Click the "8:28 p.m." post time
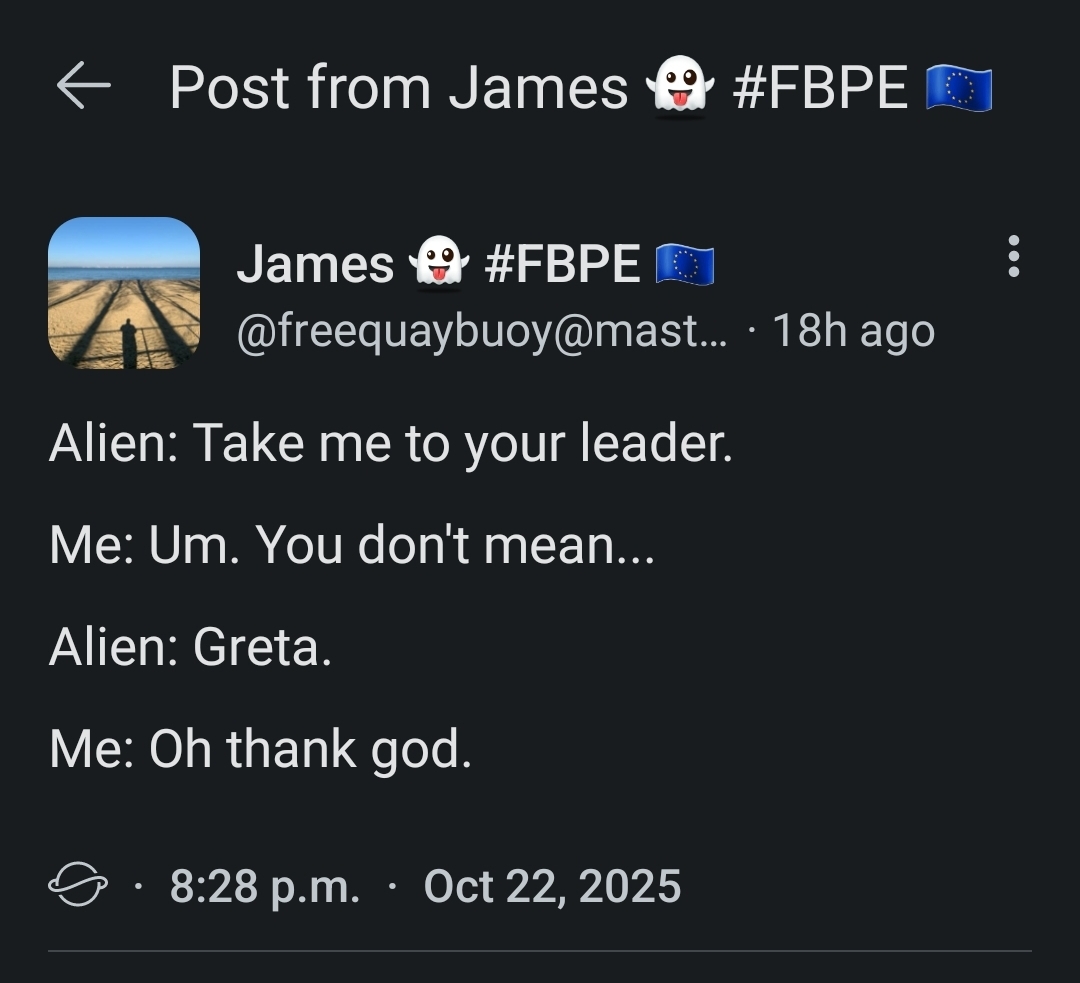 click(x=265, y=887)
